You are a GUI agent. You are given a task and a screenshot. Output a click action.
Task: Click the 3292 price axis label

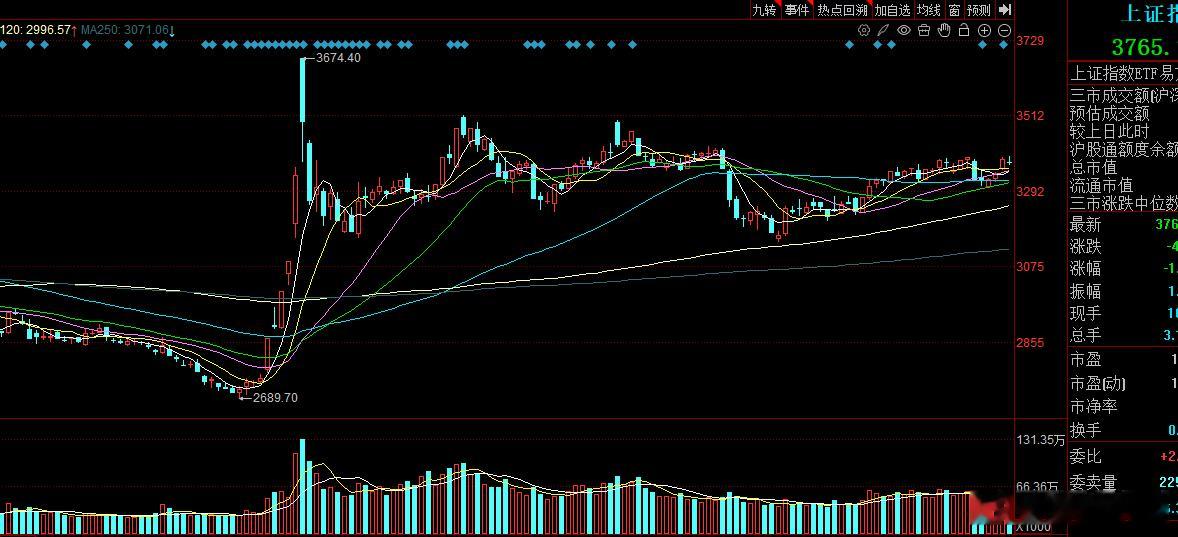(x=1029, y=192)
